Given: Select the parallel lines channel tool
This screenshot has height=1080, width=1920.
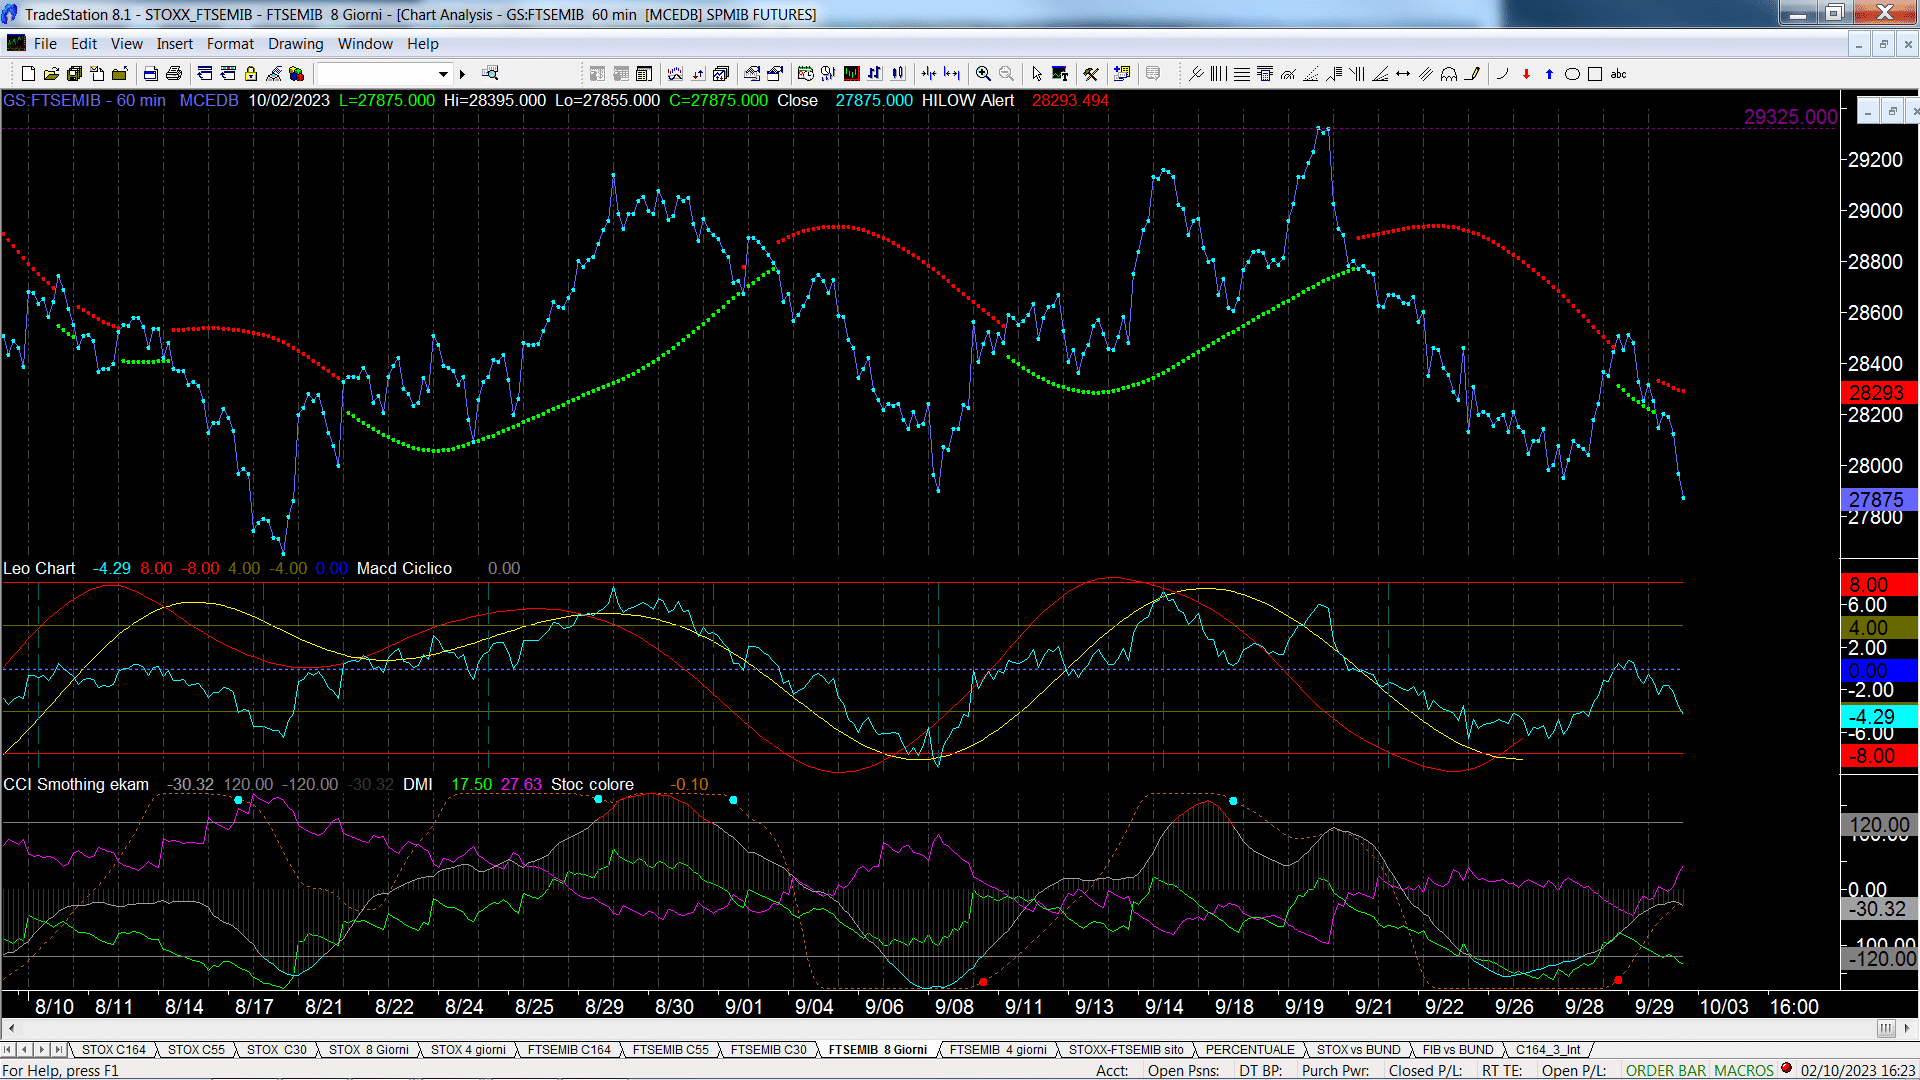Looking at the screenshot, I should pos(1426,74).
